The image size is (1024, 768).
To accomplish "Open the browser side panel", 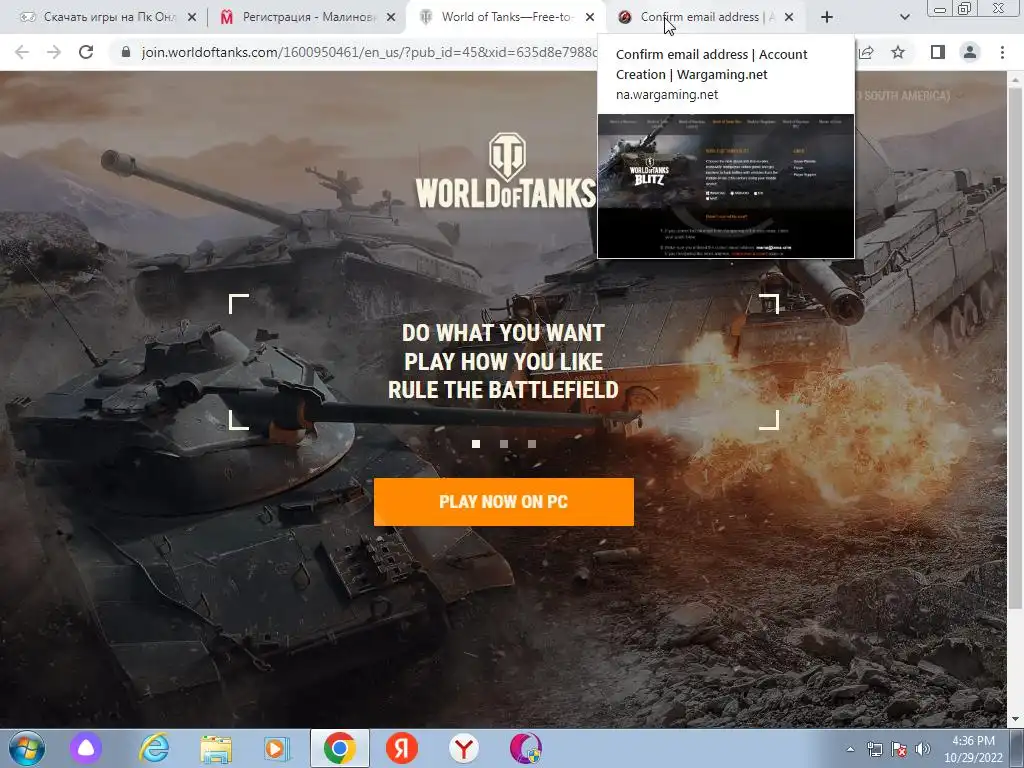I will point(938,52).
